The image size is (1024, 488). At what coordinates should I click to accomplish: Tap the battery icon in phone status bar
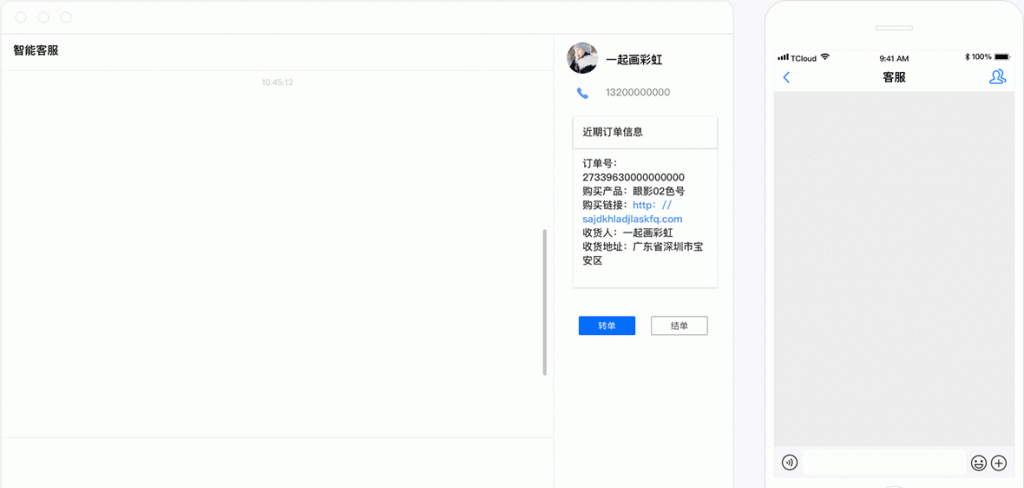[x=1002, y=57]
